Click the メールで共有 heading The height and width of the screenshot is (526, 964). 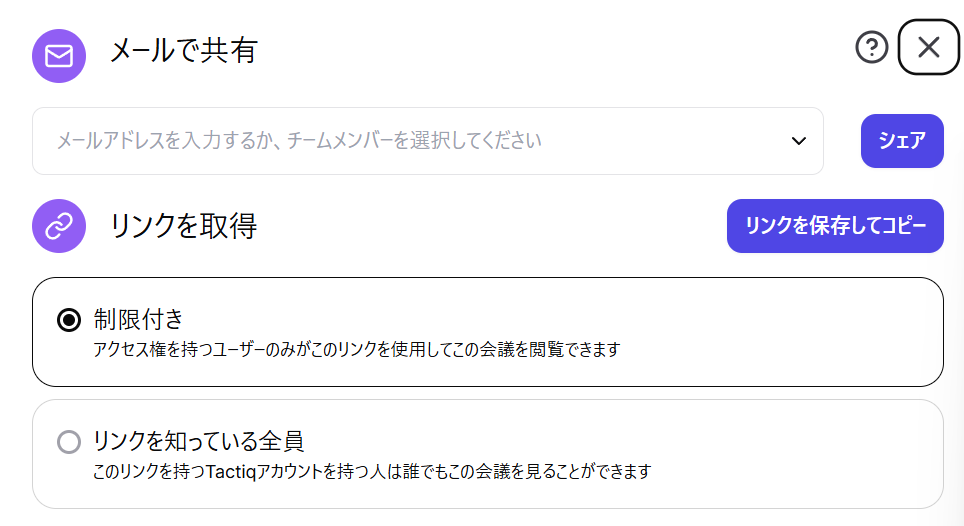[x=183, y=50]
